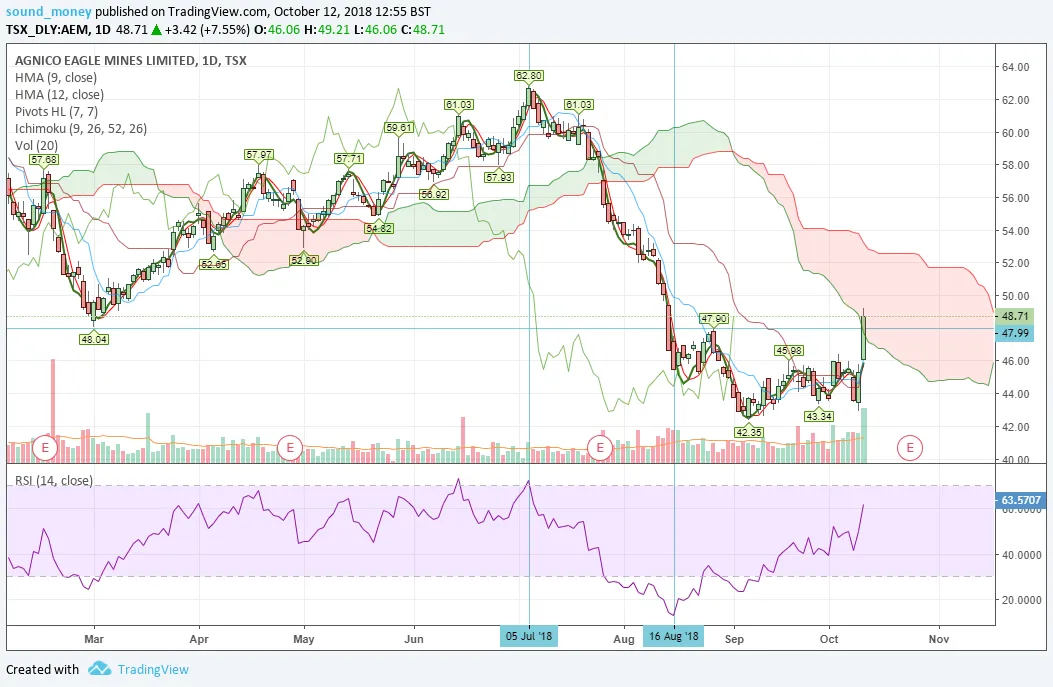
Task: Open the sound_money author link
Action: click(x=48, y=11)
